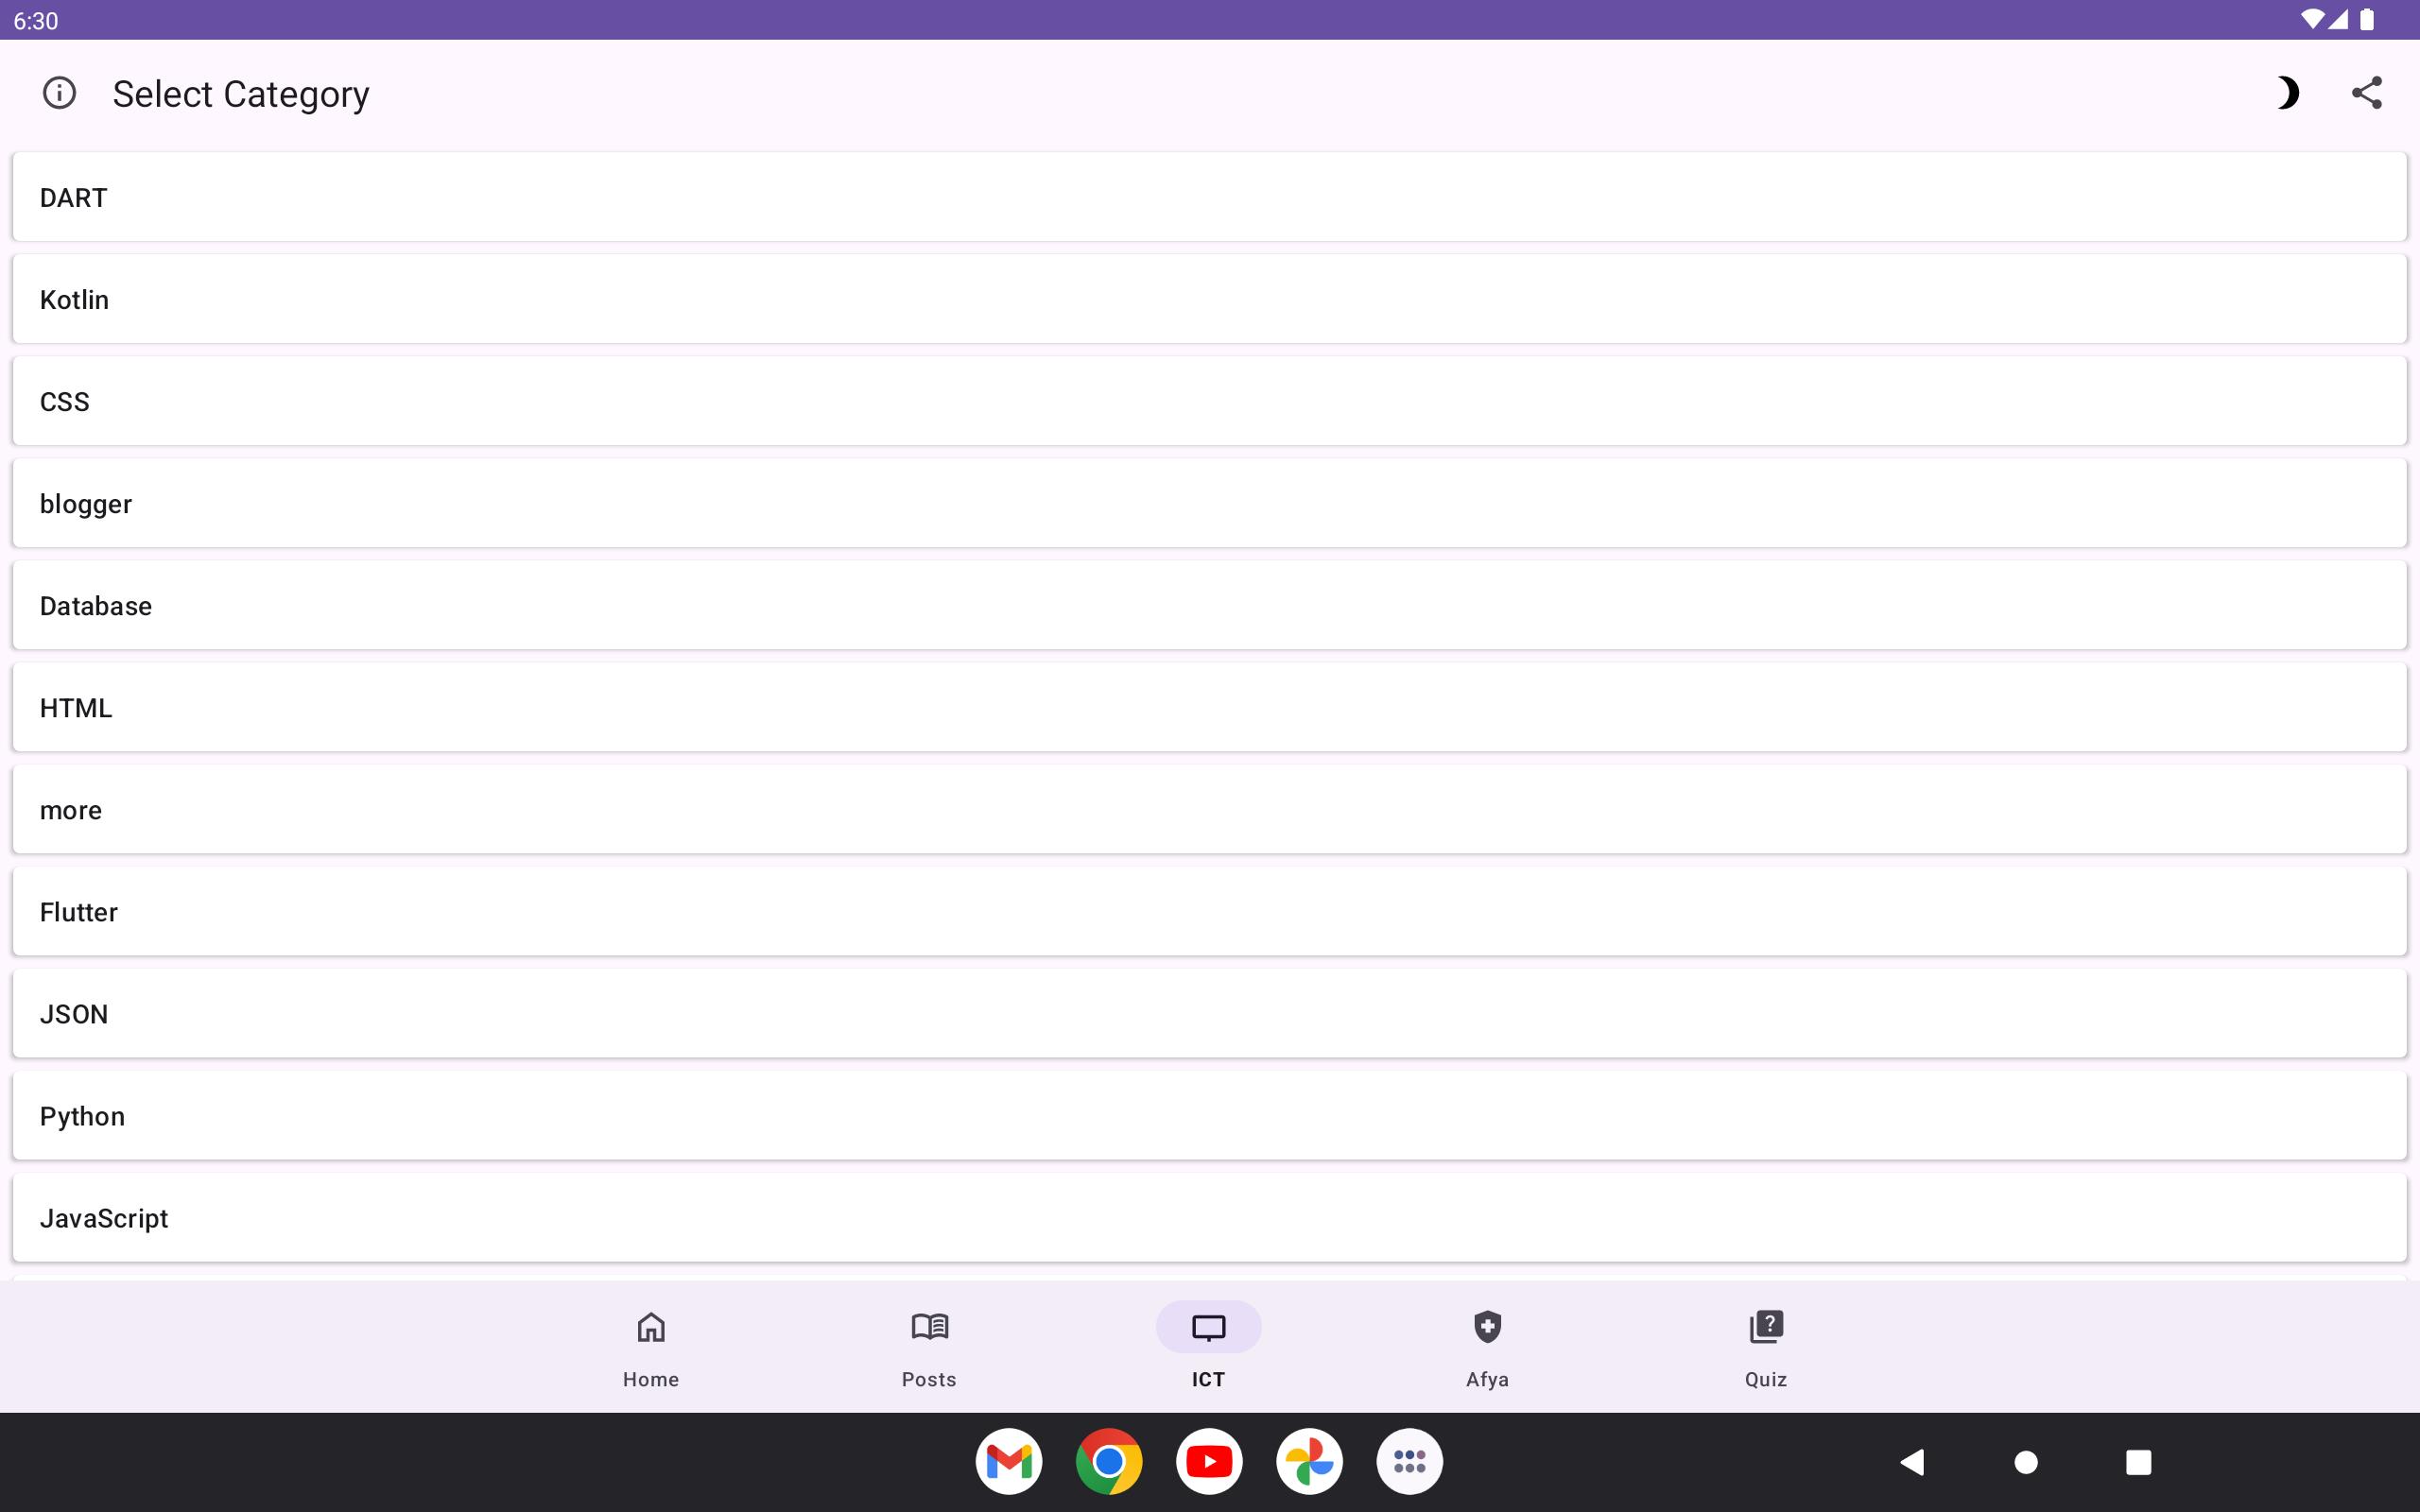Open the app drawer grid icon

(1409, 1461)
